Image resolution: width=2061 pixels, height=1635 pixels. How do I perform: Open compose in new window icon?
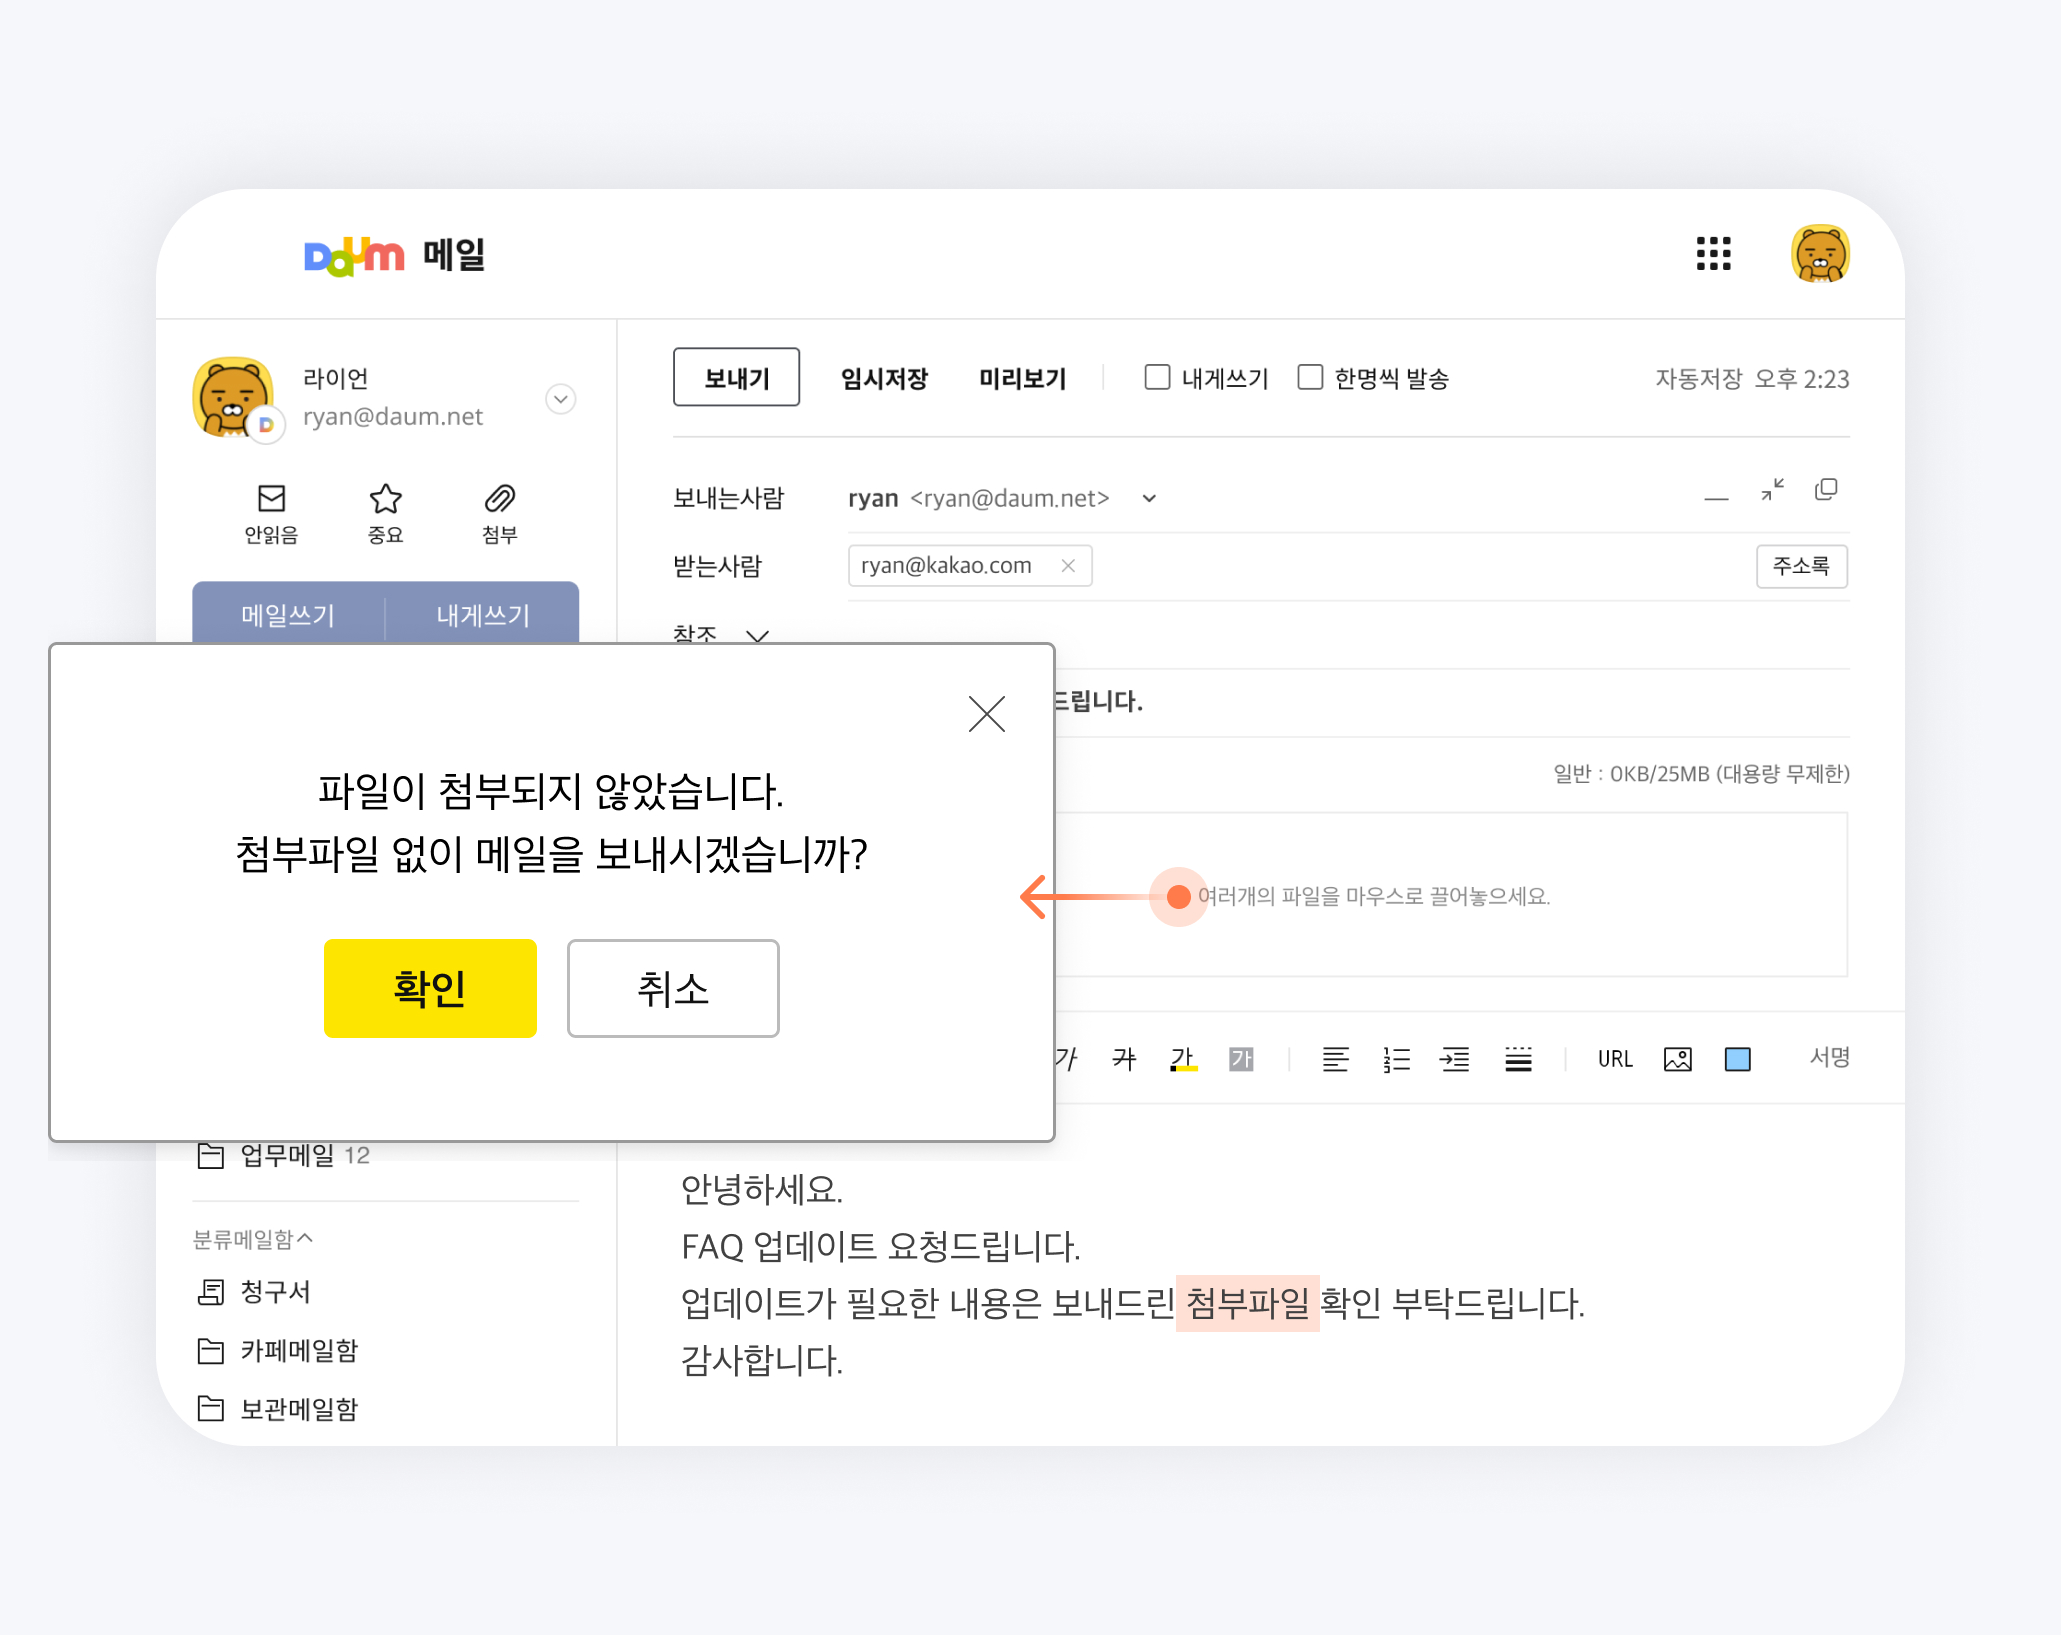click(x=1826, y=489)
